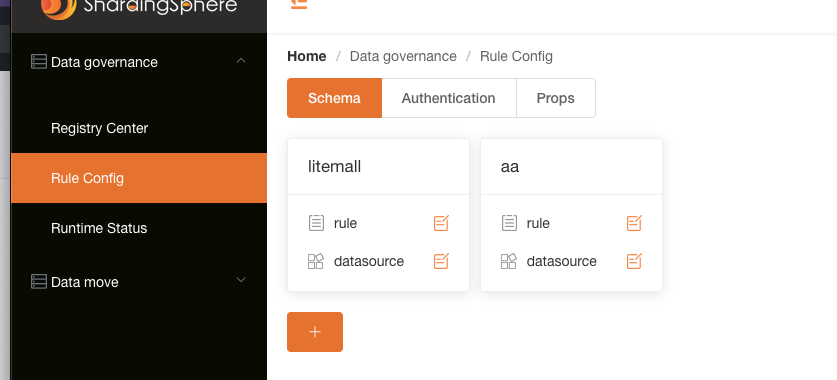
Task: Go to Home breadcrumb link
Action: tap(307, 56)
